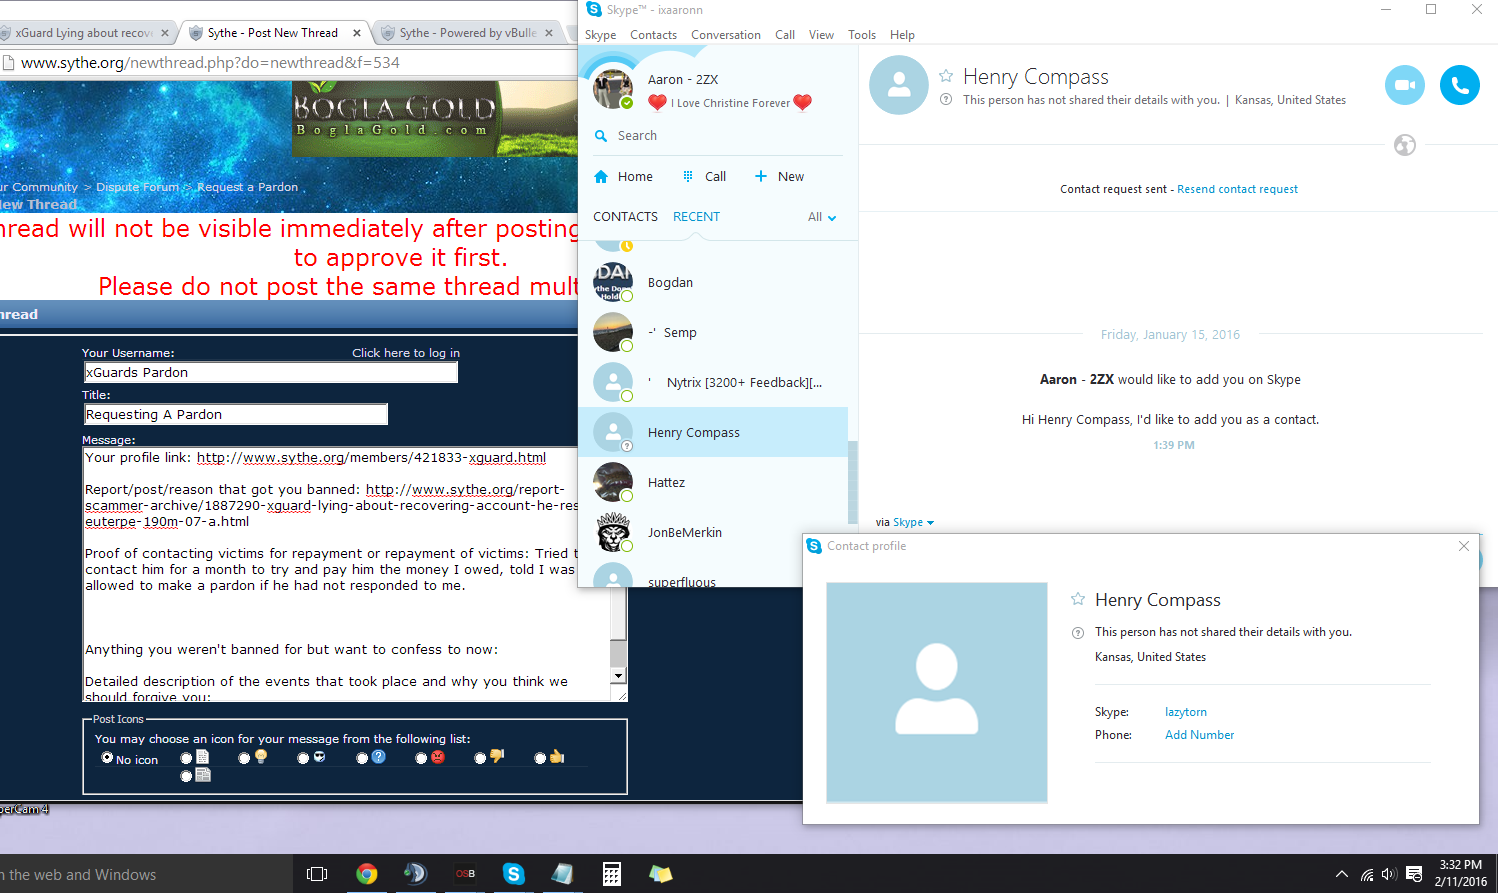
Task: Open the globe icon below the call buttons
Action: point(1405,145)
